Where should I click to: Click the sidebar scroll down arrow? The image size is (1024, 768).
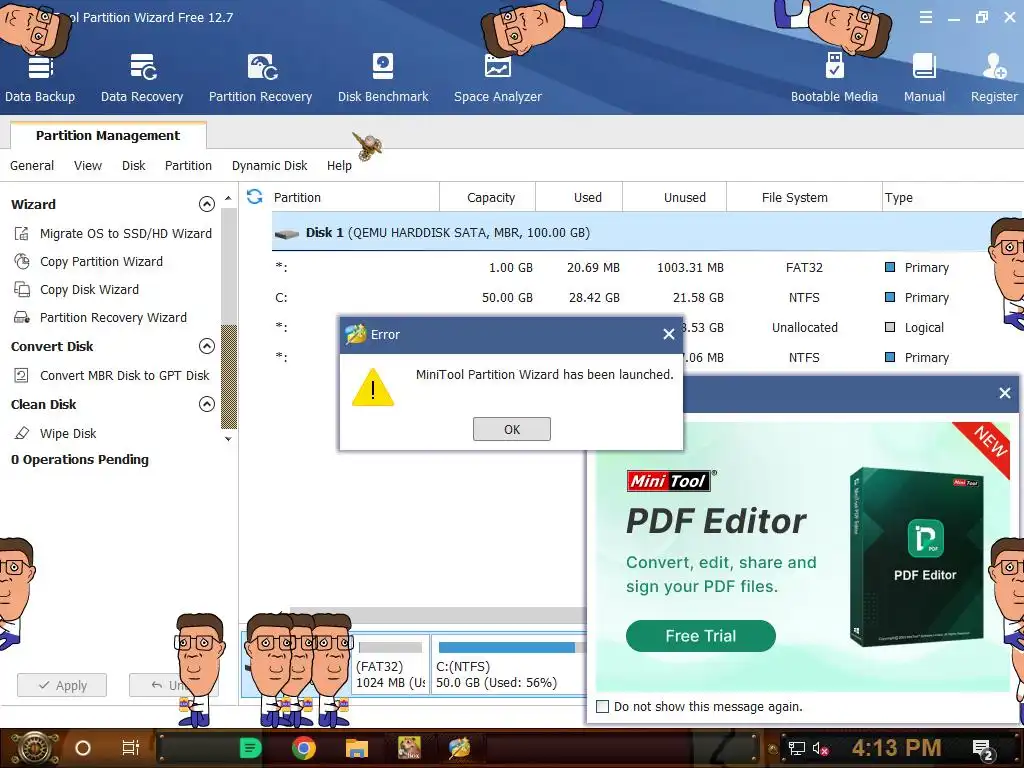pyautogui.click(x=228, y=439)
